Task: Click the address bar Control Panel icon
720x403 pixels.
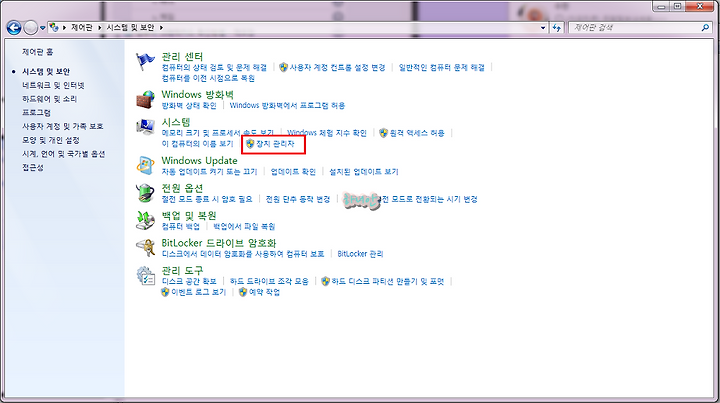Action: [x=54, y=28]
